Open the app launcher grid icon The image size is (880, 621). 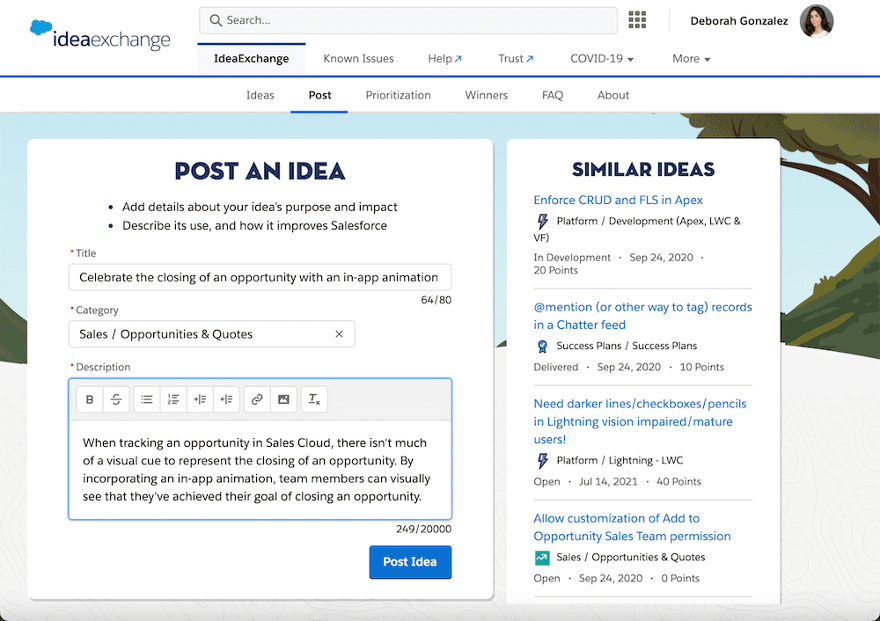[637, 20]
